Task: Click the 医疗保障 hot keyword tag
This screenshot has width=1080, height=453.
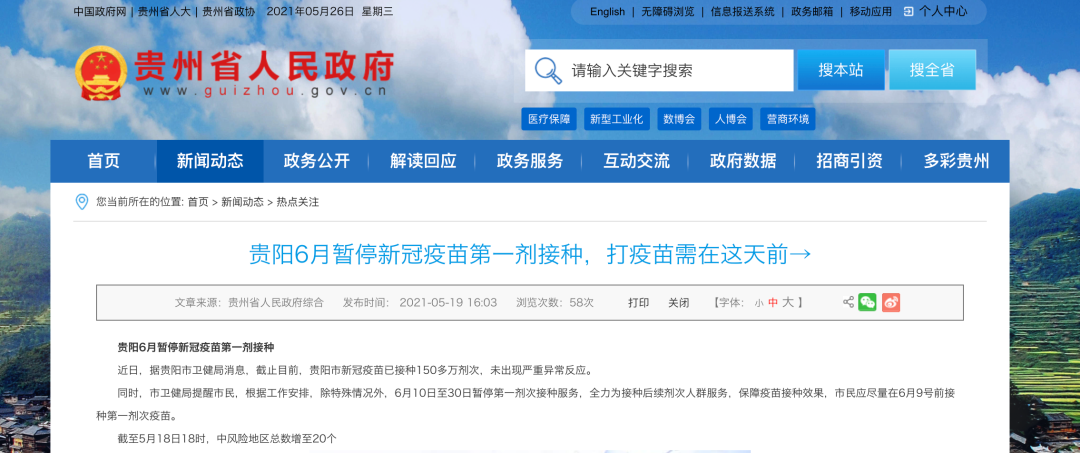Action: point(549,119)
